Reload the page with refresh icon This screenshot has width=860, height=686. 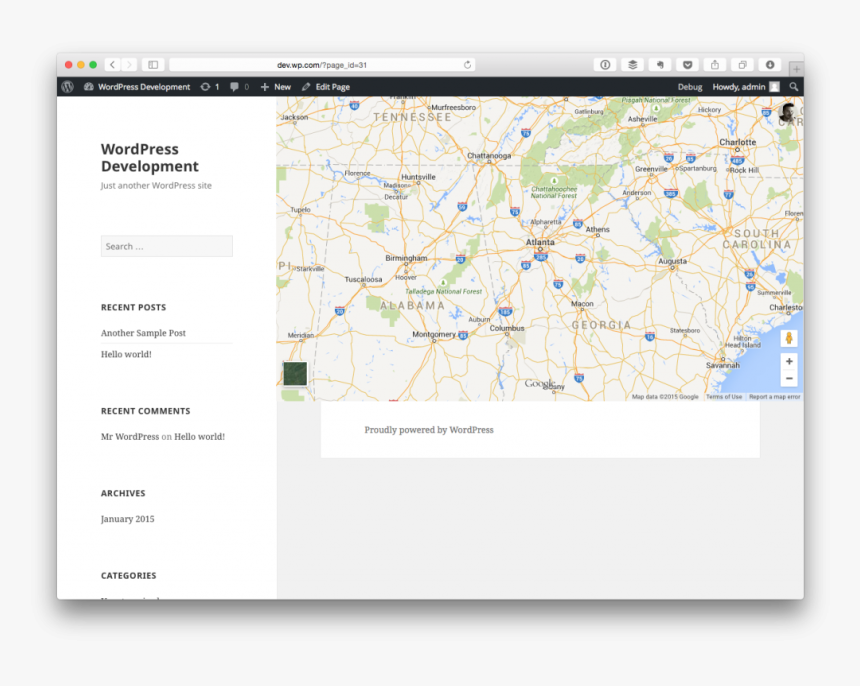(467, 65)
